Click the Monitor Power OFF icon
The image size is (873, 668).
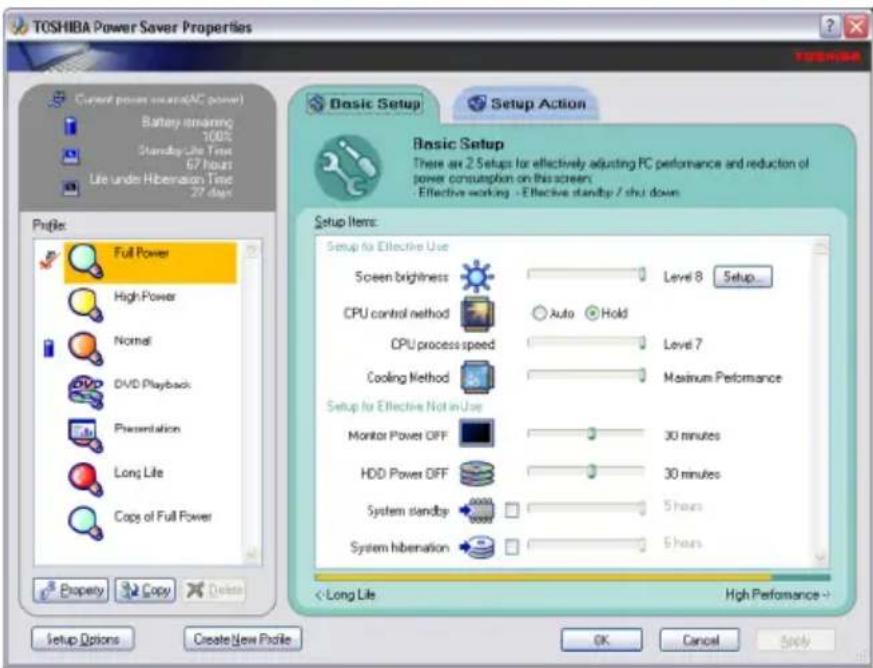[x=477, y=434]
